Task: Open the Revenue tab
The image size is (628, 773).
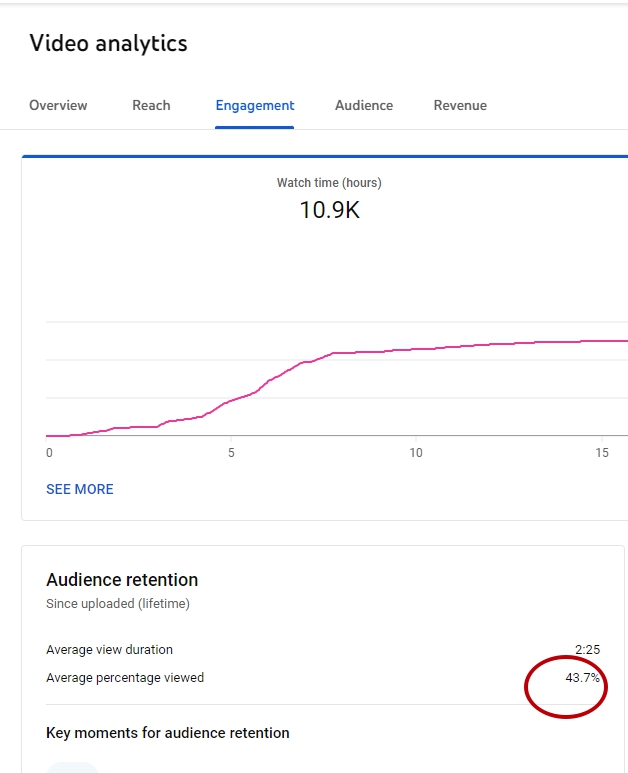Action: coord(460,105)
